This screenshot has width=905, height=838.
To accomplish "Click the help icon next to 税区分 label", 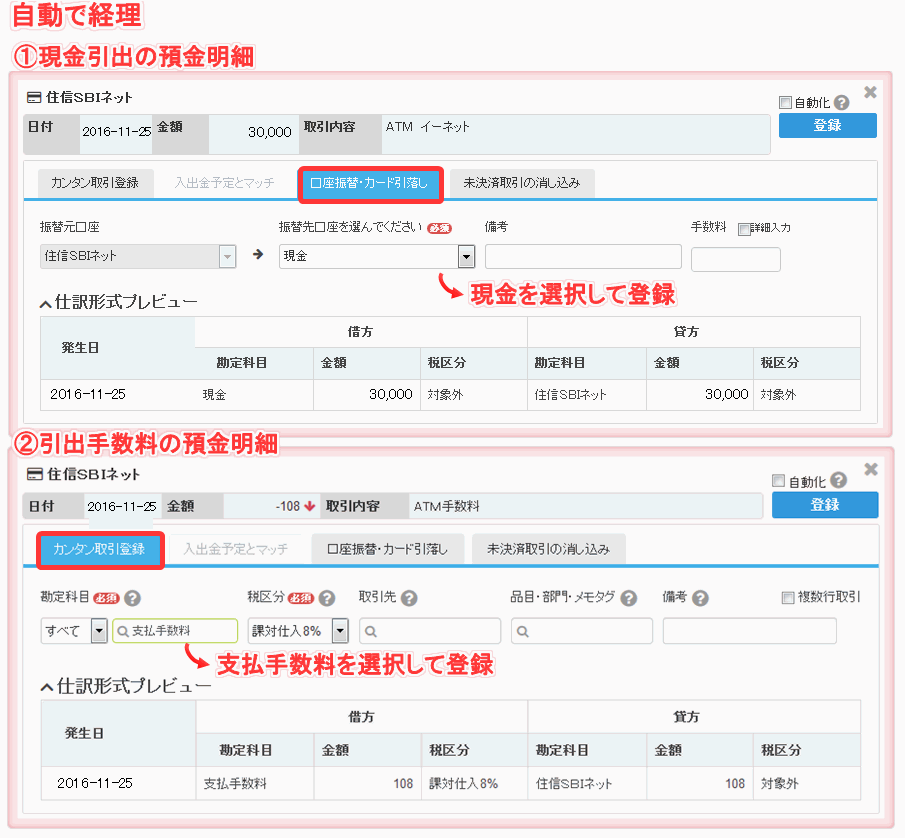I will (x=325, y=596).
